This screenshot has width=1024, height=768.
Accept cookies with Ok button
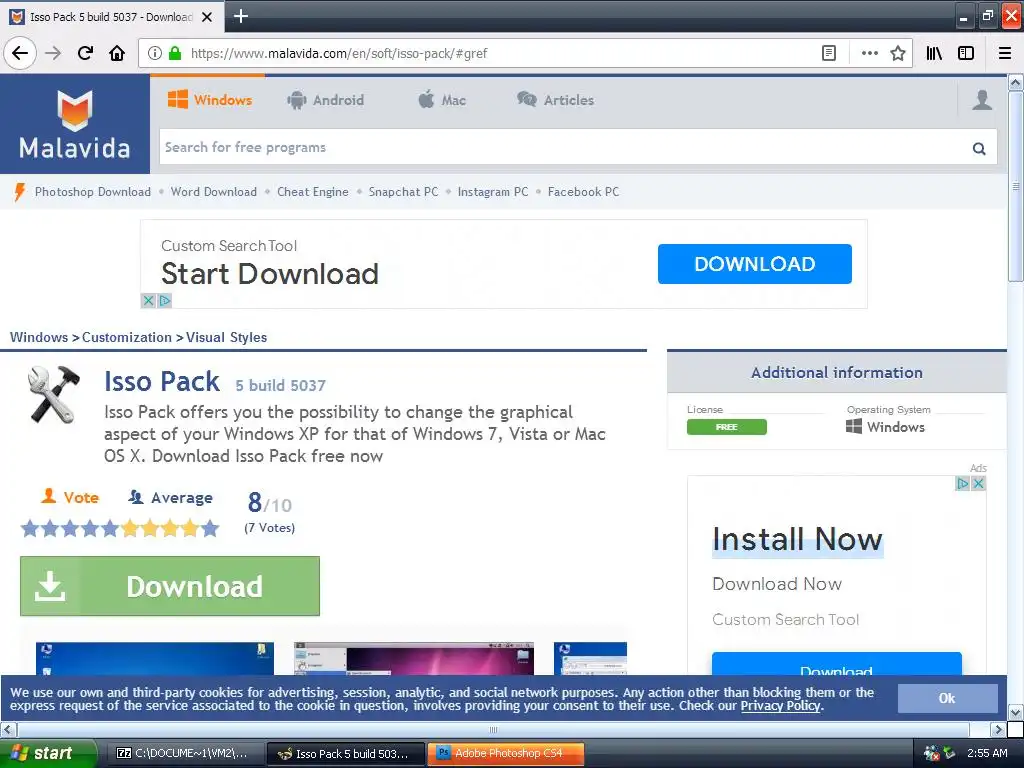pos(947,698)
